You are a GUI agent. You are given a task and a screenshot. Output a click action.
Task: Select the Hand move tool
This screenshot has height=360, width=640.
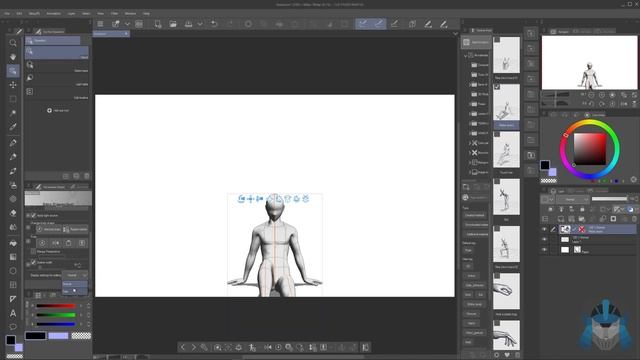tap(13, 56)
